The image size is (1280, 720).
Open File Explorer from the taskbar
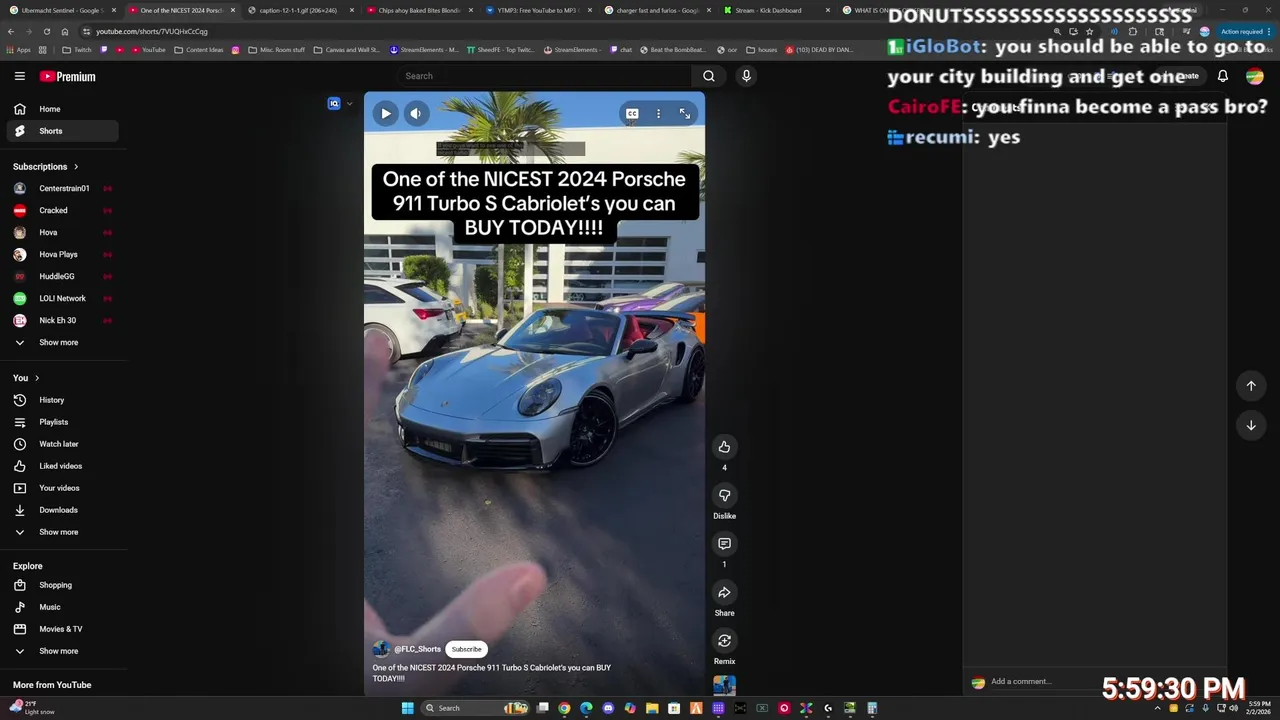tap(652, 708)
